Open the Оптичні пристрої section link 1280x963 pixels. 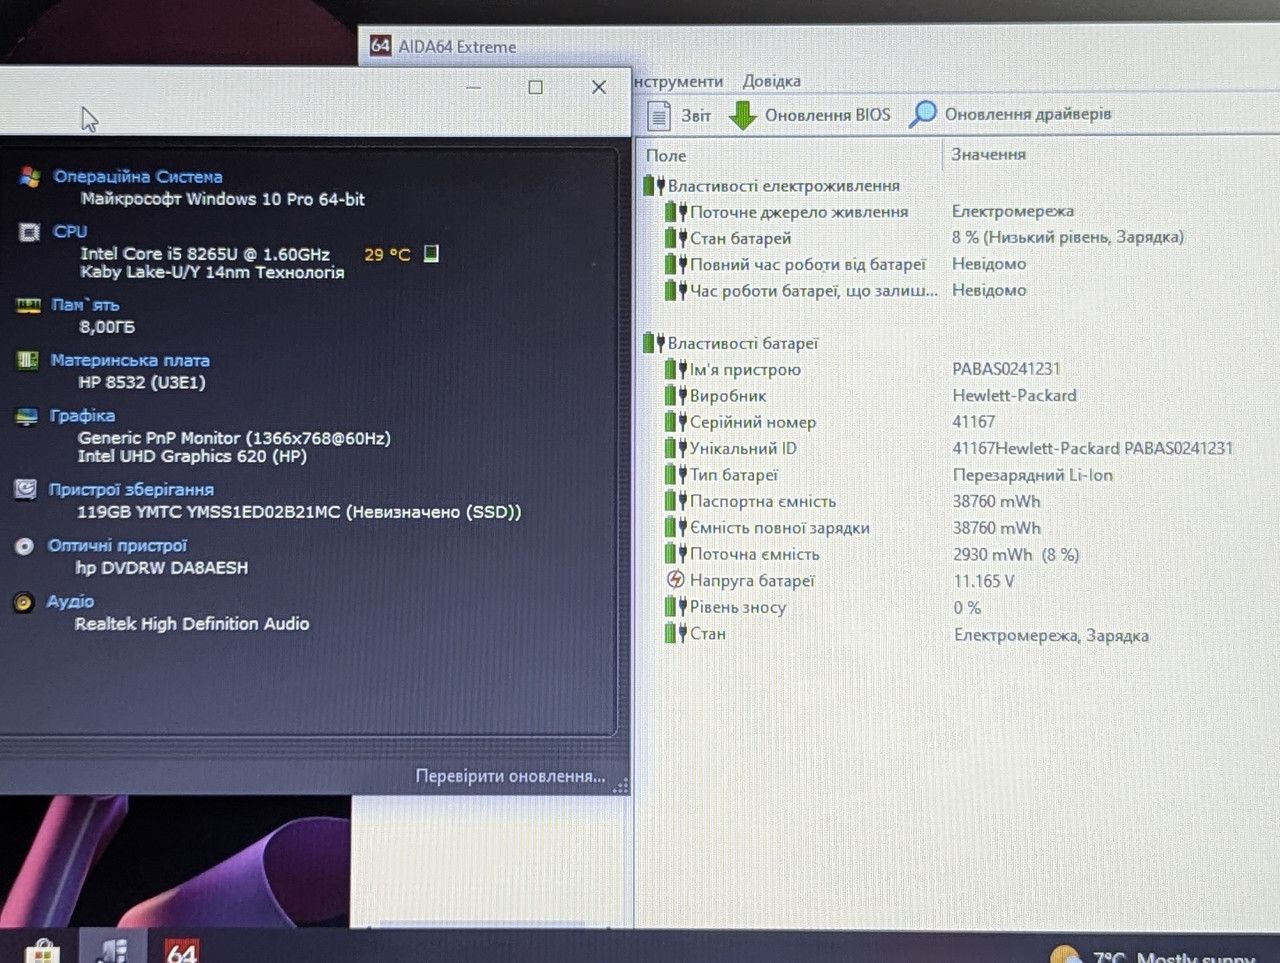[x=117, y=545]
